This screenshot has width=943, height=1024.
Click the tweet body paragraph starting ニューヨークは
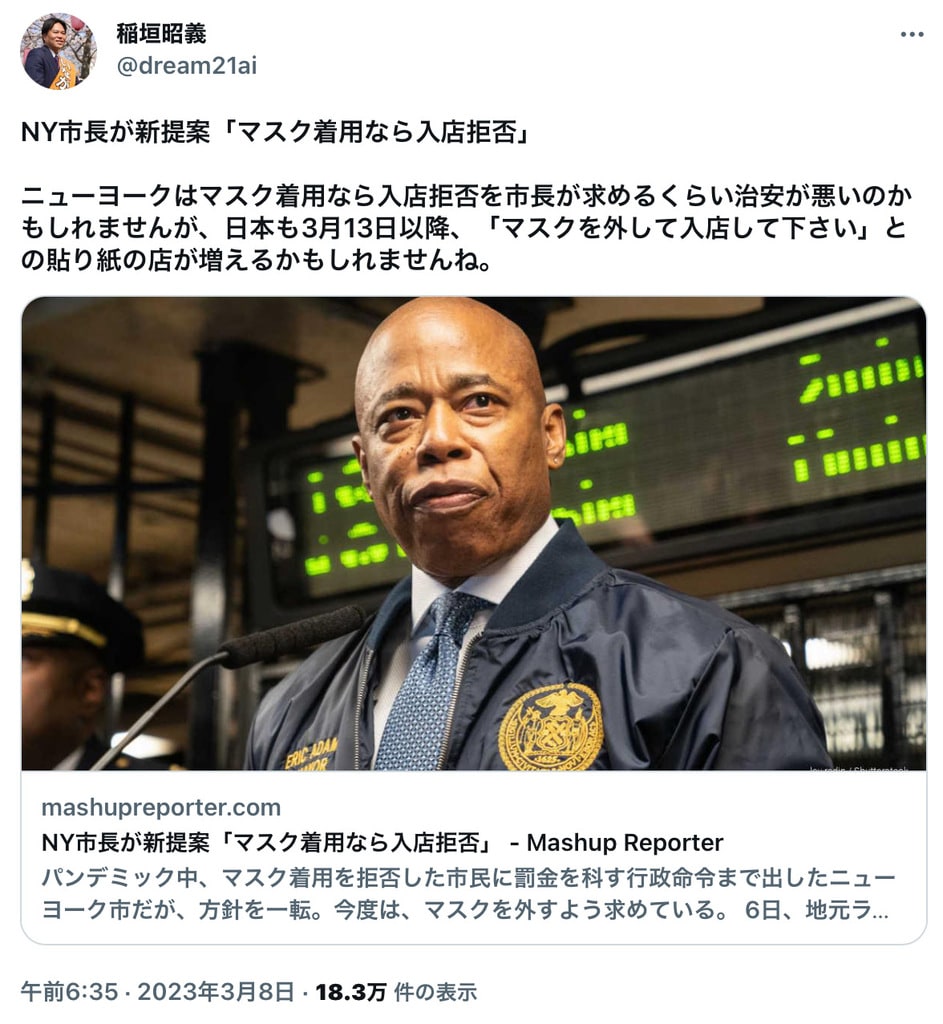(x=466, y=228)
